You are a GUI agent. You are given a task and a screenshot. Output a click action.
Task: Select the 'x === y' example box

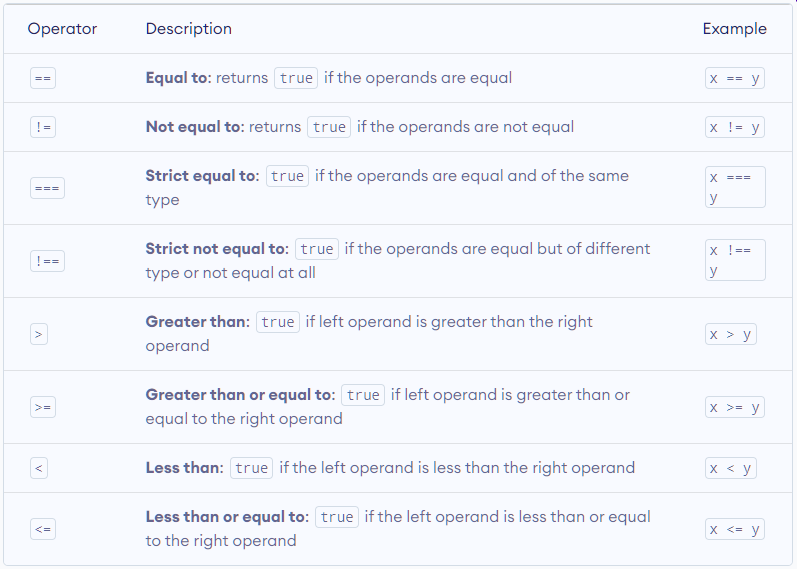tap(735, 187)
